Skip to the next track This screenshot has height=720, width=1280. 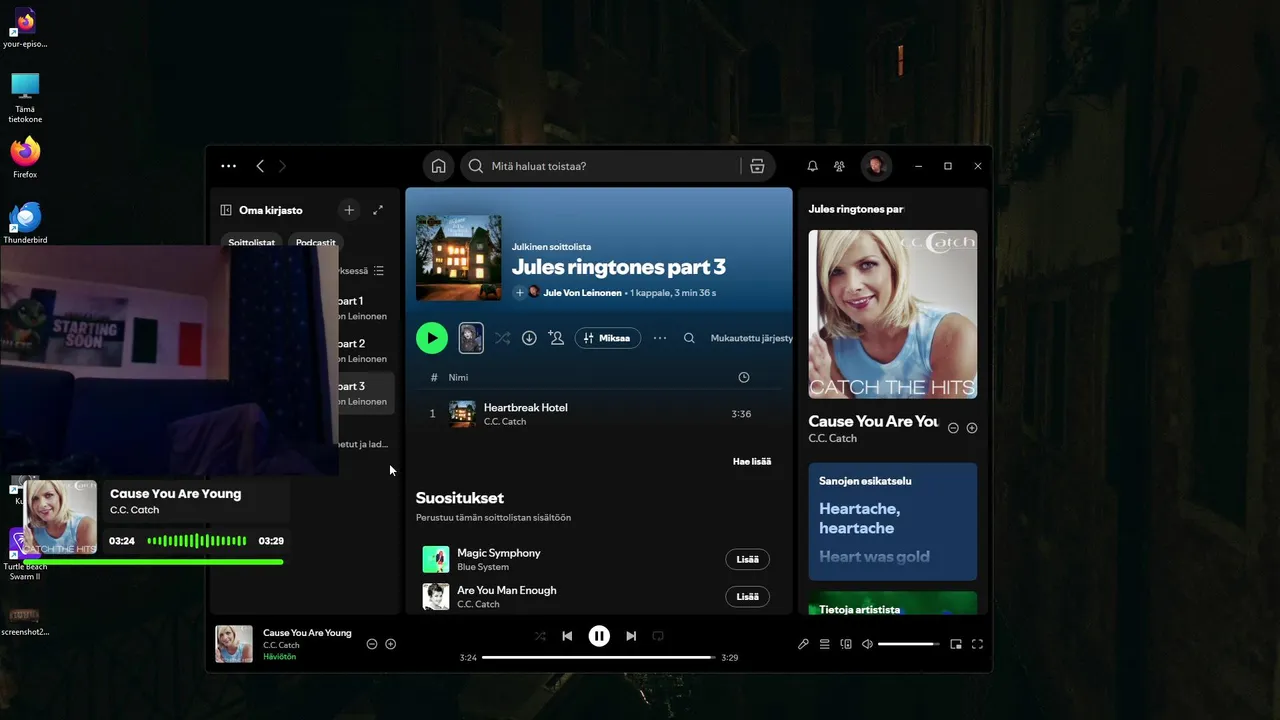click(x=631, y=636)
